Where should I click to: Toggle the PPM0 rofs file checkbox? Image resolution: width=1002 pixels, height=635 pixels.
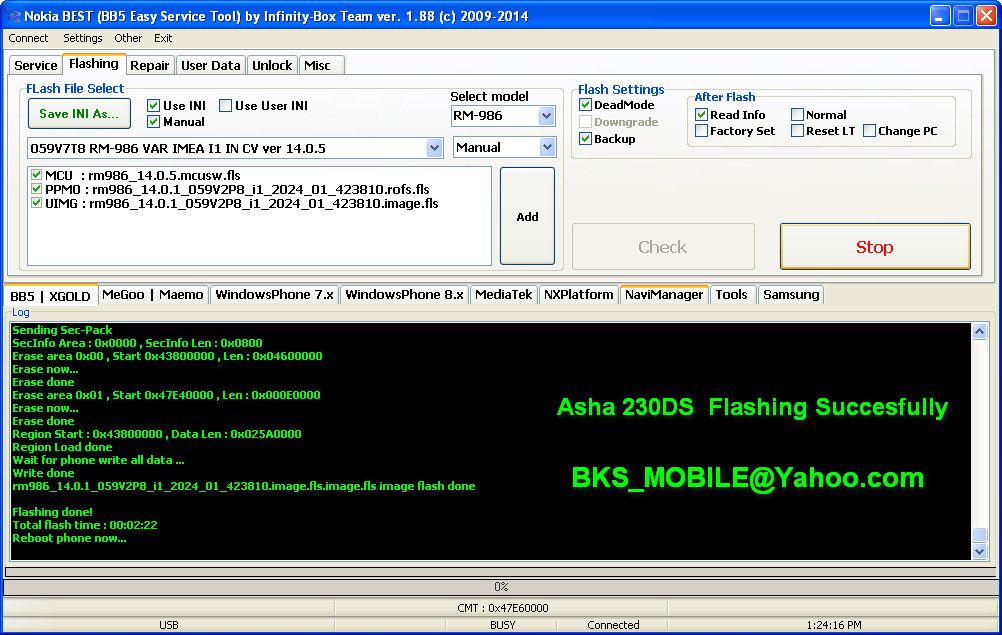click(36, 189)
